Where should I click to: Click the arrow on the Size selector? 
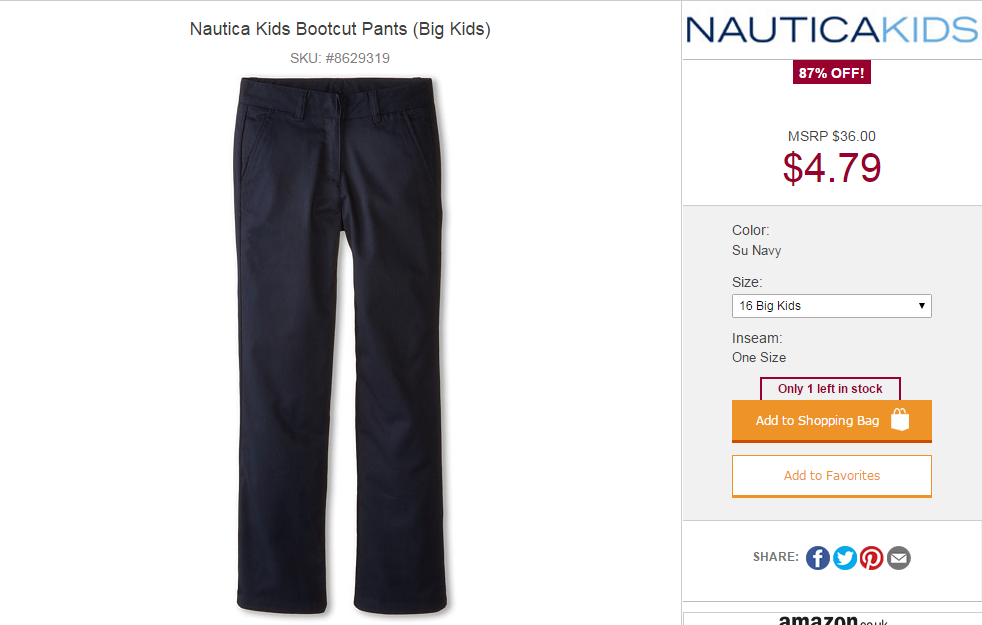pos(921,306)
